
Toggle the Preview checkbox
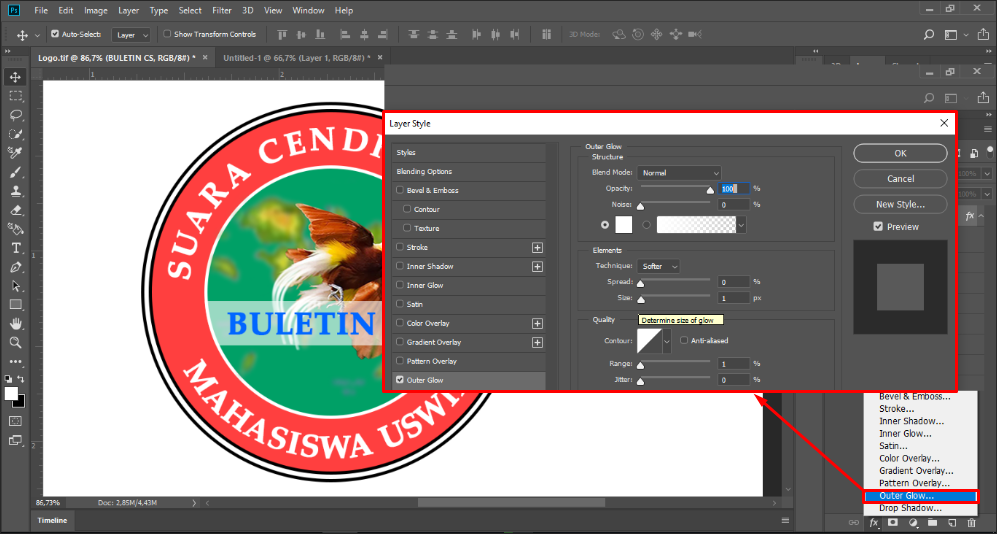pos(878,226)
